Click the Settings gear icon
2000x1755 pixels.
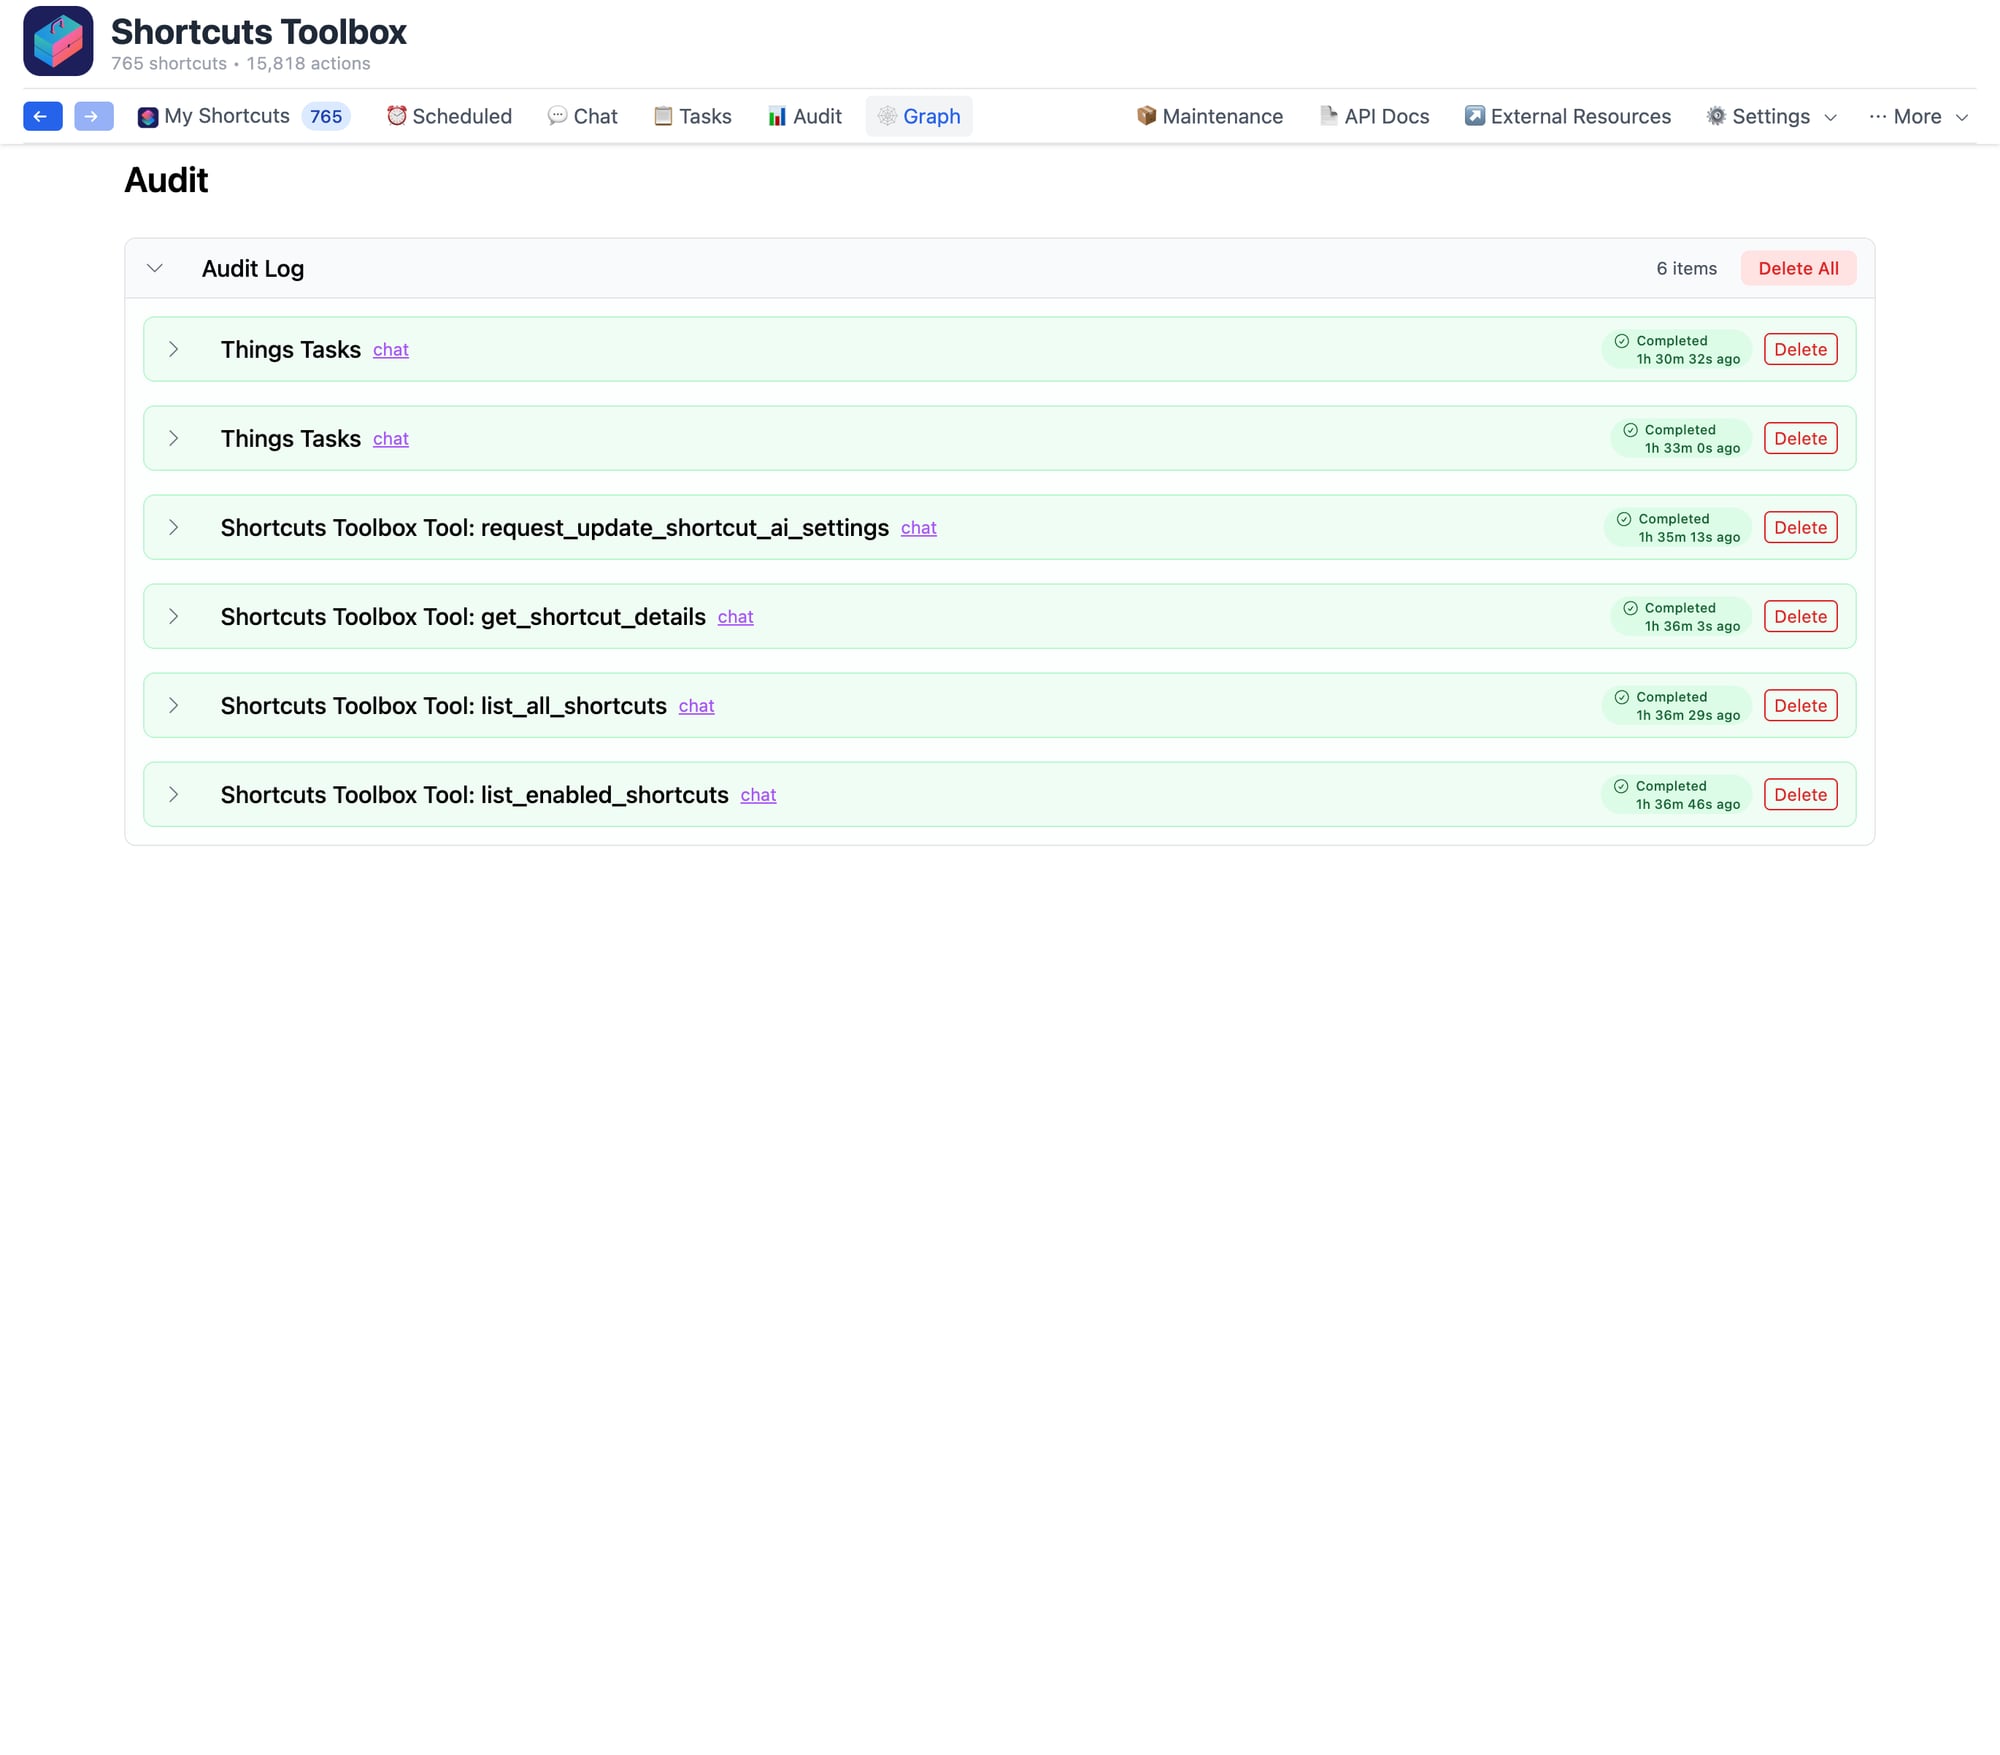click(x=1716, y=116)
